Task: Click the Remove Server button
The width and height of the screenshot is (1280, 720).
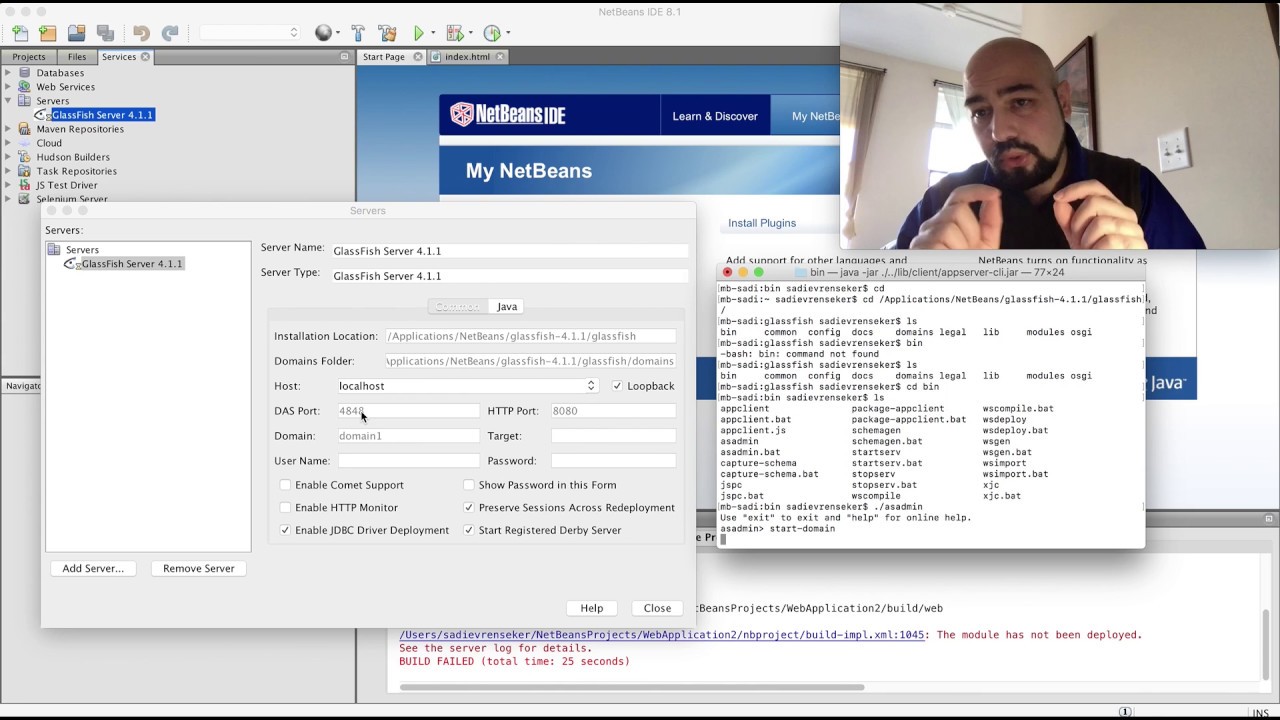Action: click(x=198, y=568)
